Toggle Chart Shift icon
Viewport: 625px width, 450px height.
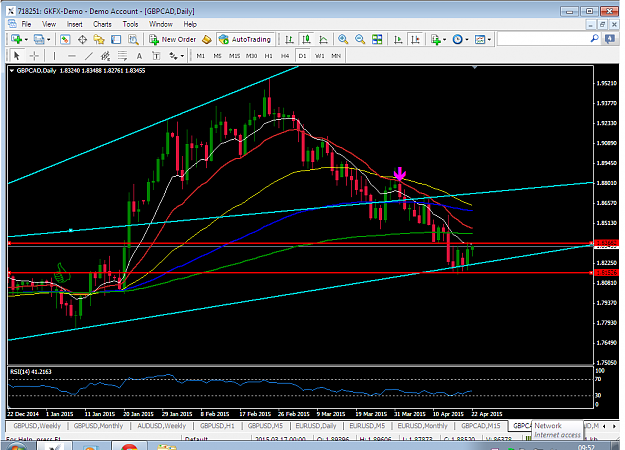pos(415,39)
